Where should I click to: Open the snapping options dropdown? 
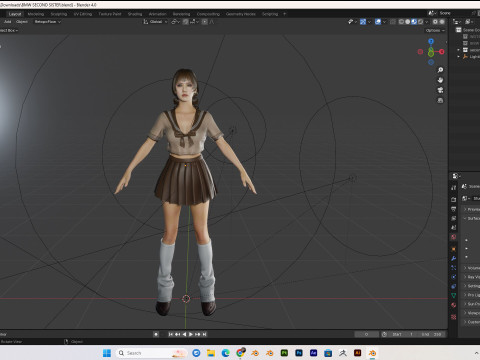[x=194, y=22]
